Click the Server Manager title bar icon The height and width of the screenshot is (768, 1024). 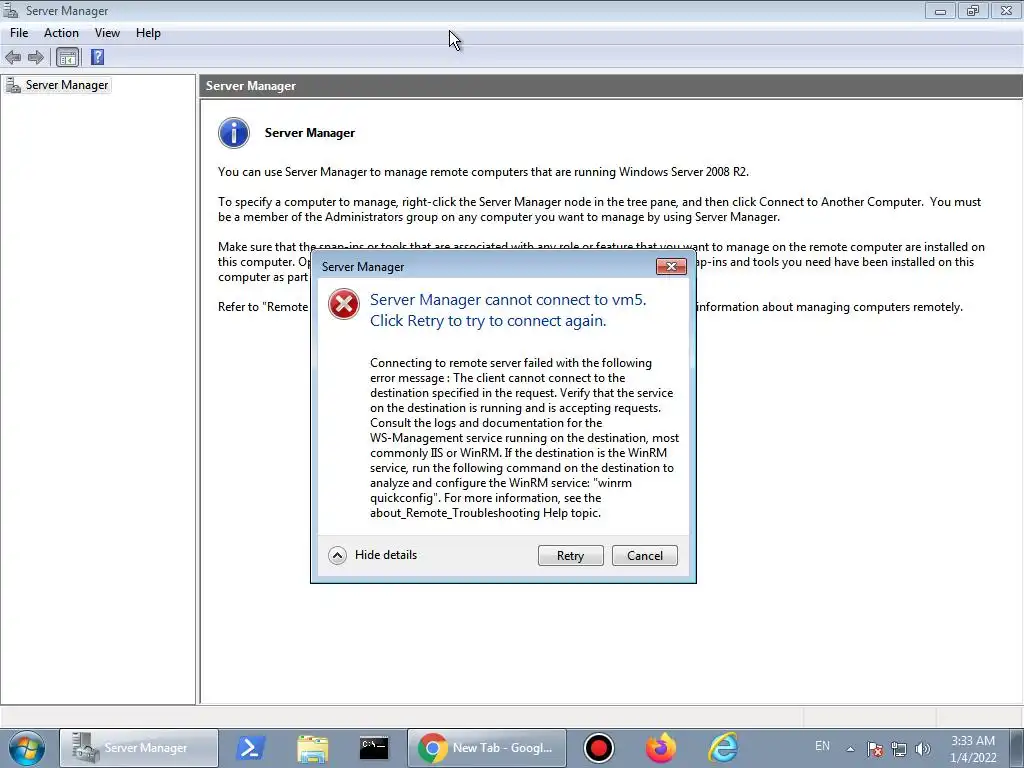click(x=11, y=10)
